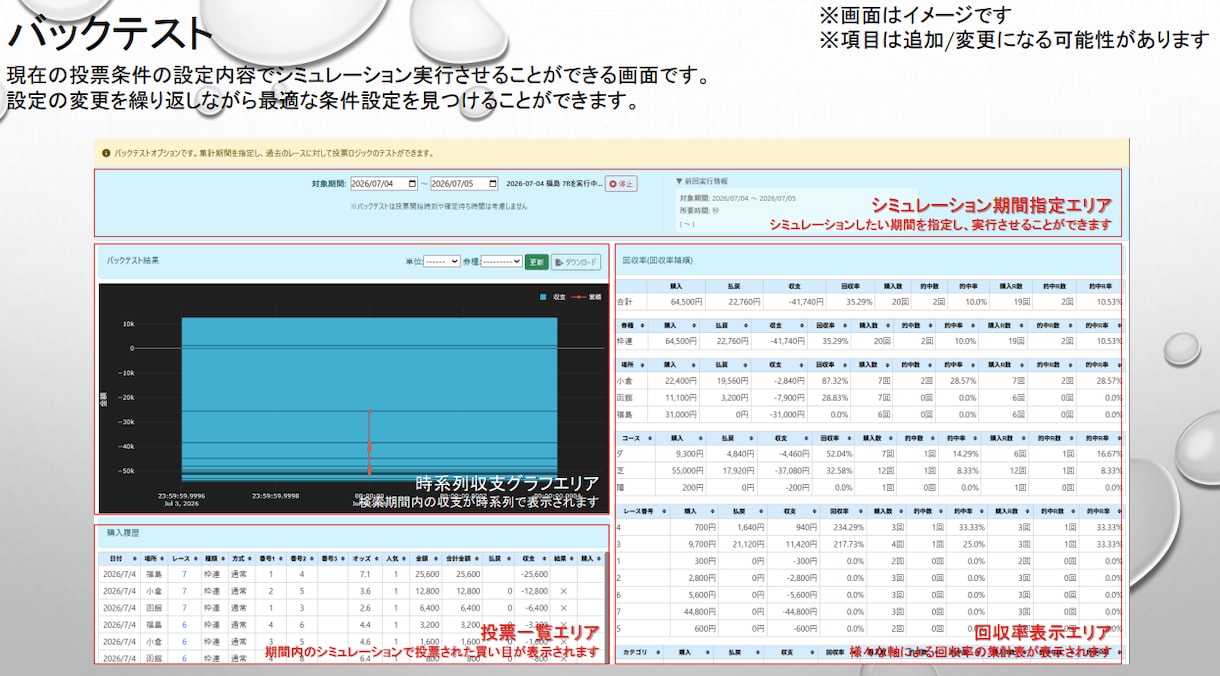Sort purchase history by 人気 column
This screenshot has width=1220, height=676.
coord(395,558)
